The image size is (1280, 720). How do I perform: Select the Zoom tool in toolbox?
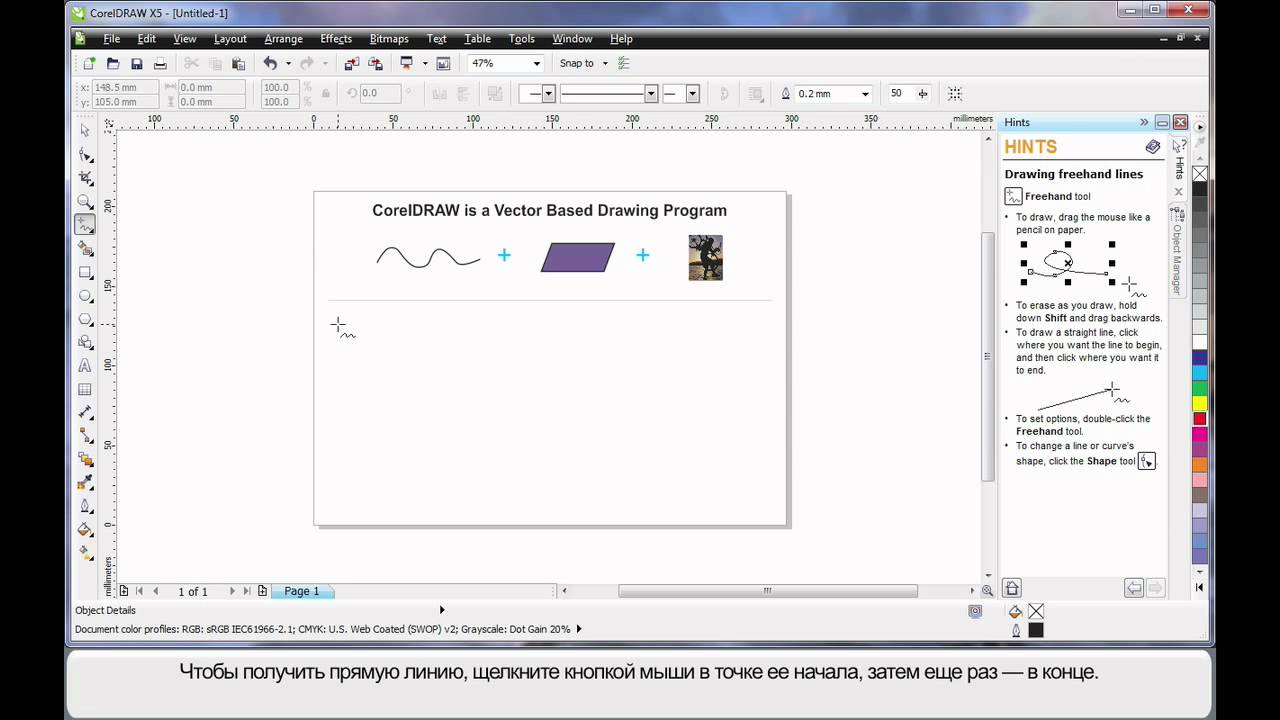pos(85,201)
